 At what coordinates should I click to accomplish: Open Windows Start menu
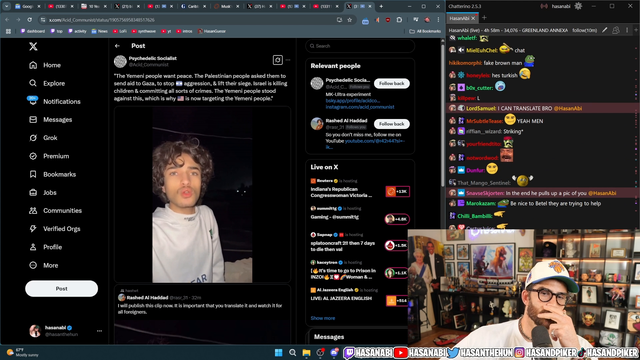tap(278, 353)
